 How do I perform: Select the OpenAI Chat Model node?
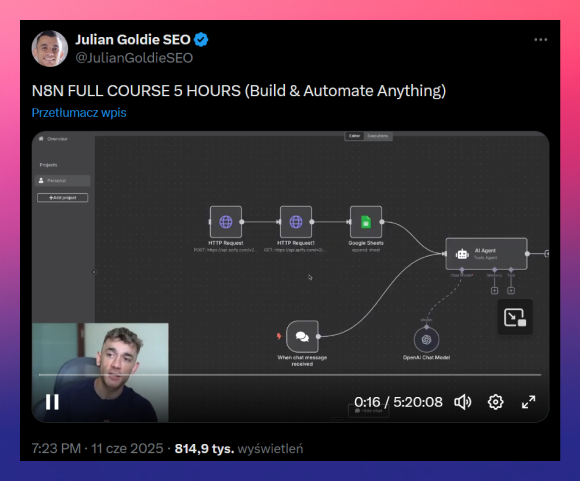pyautogui.click(x=426, y=340)
